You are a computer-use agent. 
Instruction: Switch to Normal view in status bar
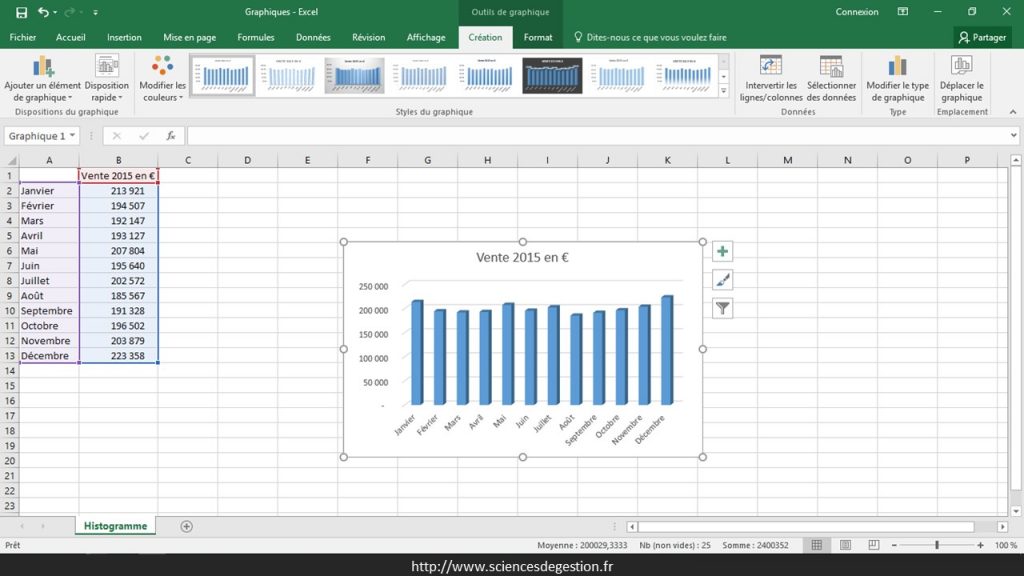tap(816, 544)
